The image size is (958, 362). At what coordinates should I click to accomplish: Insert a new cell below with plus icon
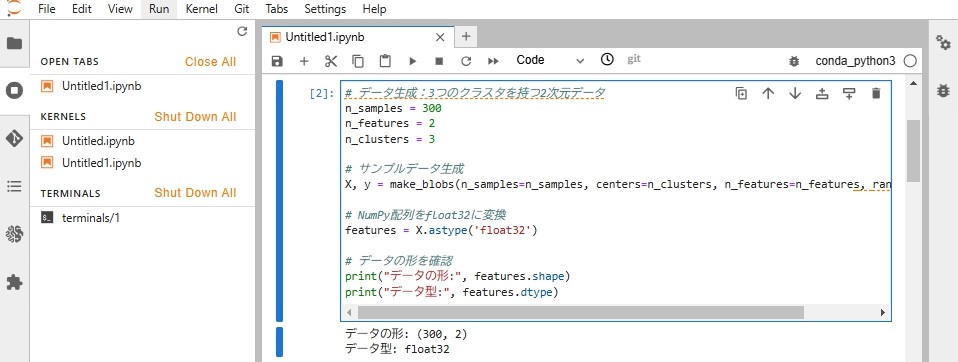coord(304,61)
